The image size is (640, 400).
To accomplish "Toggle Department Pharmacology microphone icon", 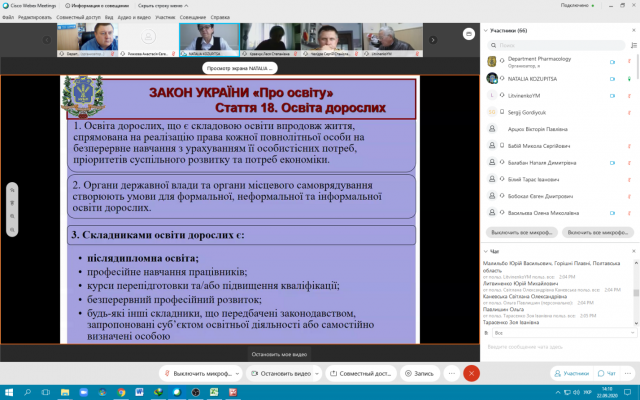I will (x=629, y=62).
